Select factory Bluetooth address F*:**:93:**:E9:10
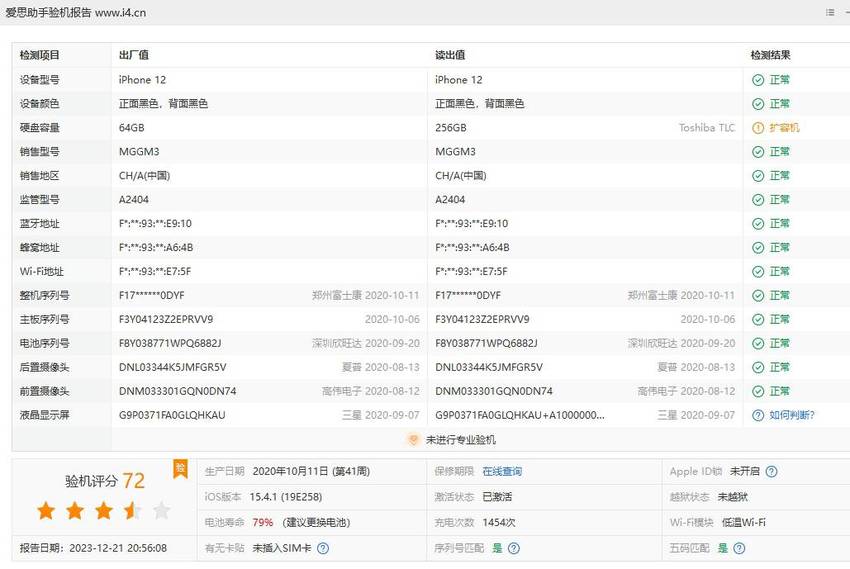Screen dimensions: 850x569 coord(155,224)
